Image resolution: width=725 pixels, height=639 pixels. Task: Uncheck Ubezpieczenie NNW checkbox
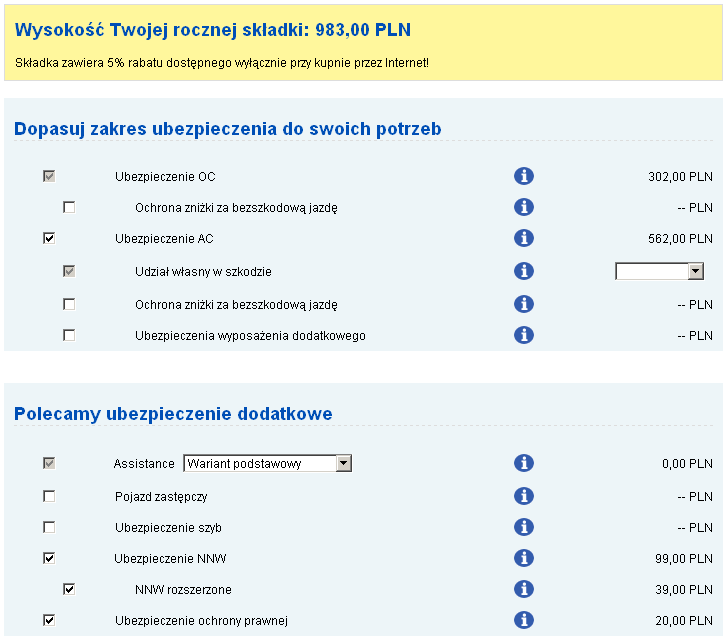[x=49, y=558]
